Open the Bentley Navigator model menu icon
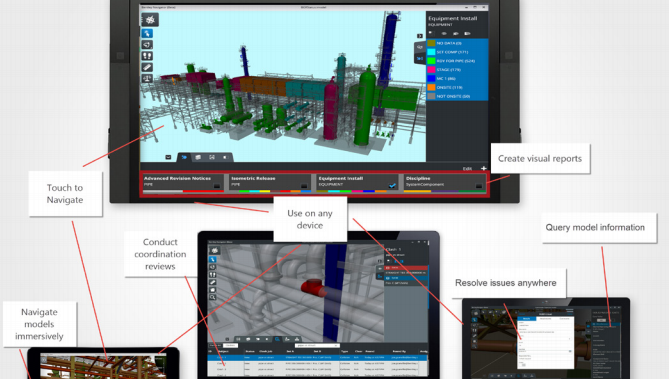669x379 pixels. pos(150,20)
